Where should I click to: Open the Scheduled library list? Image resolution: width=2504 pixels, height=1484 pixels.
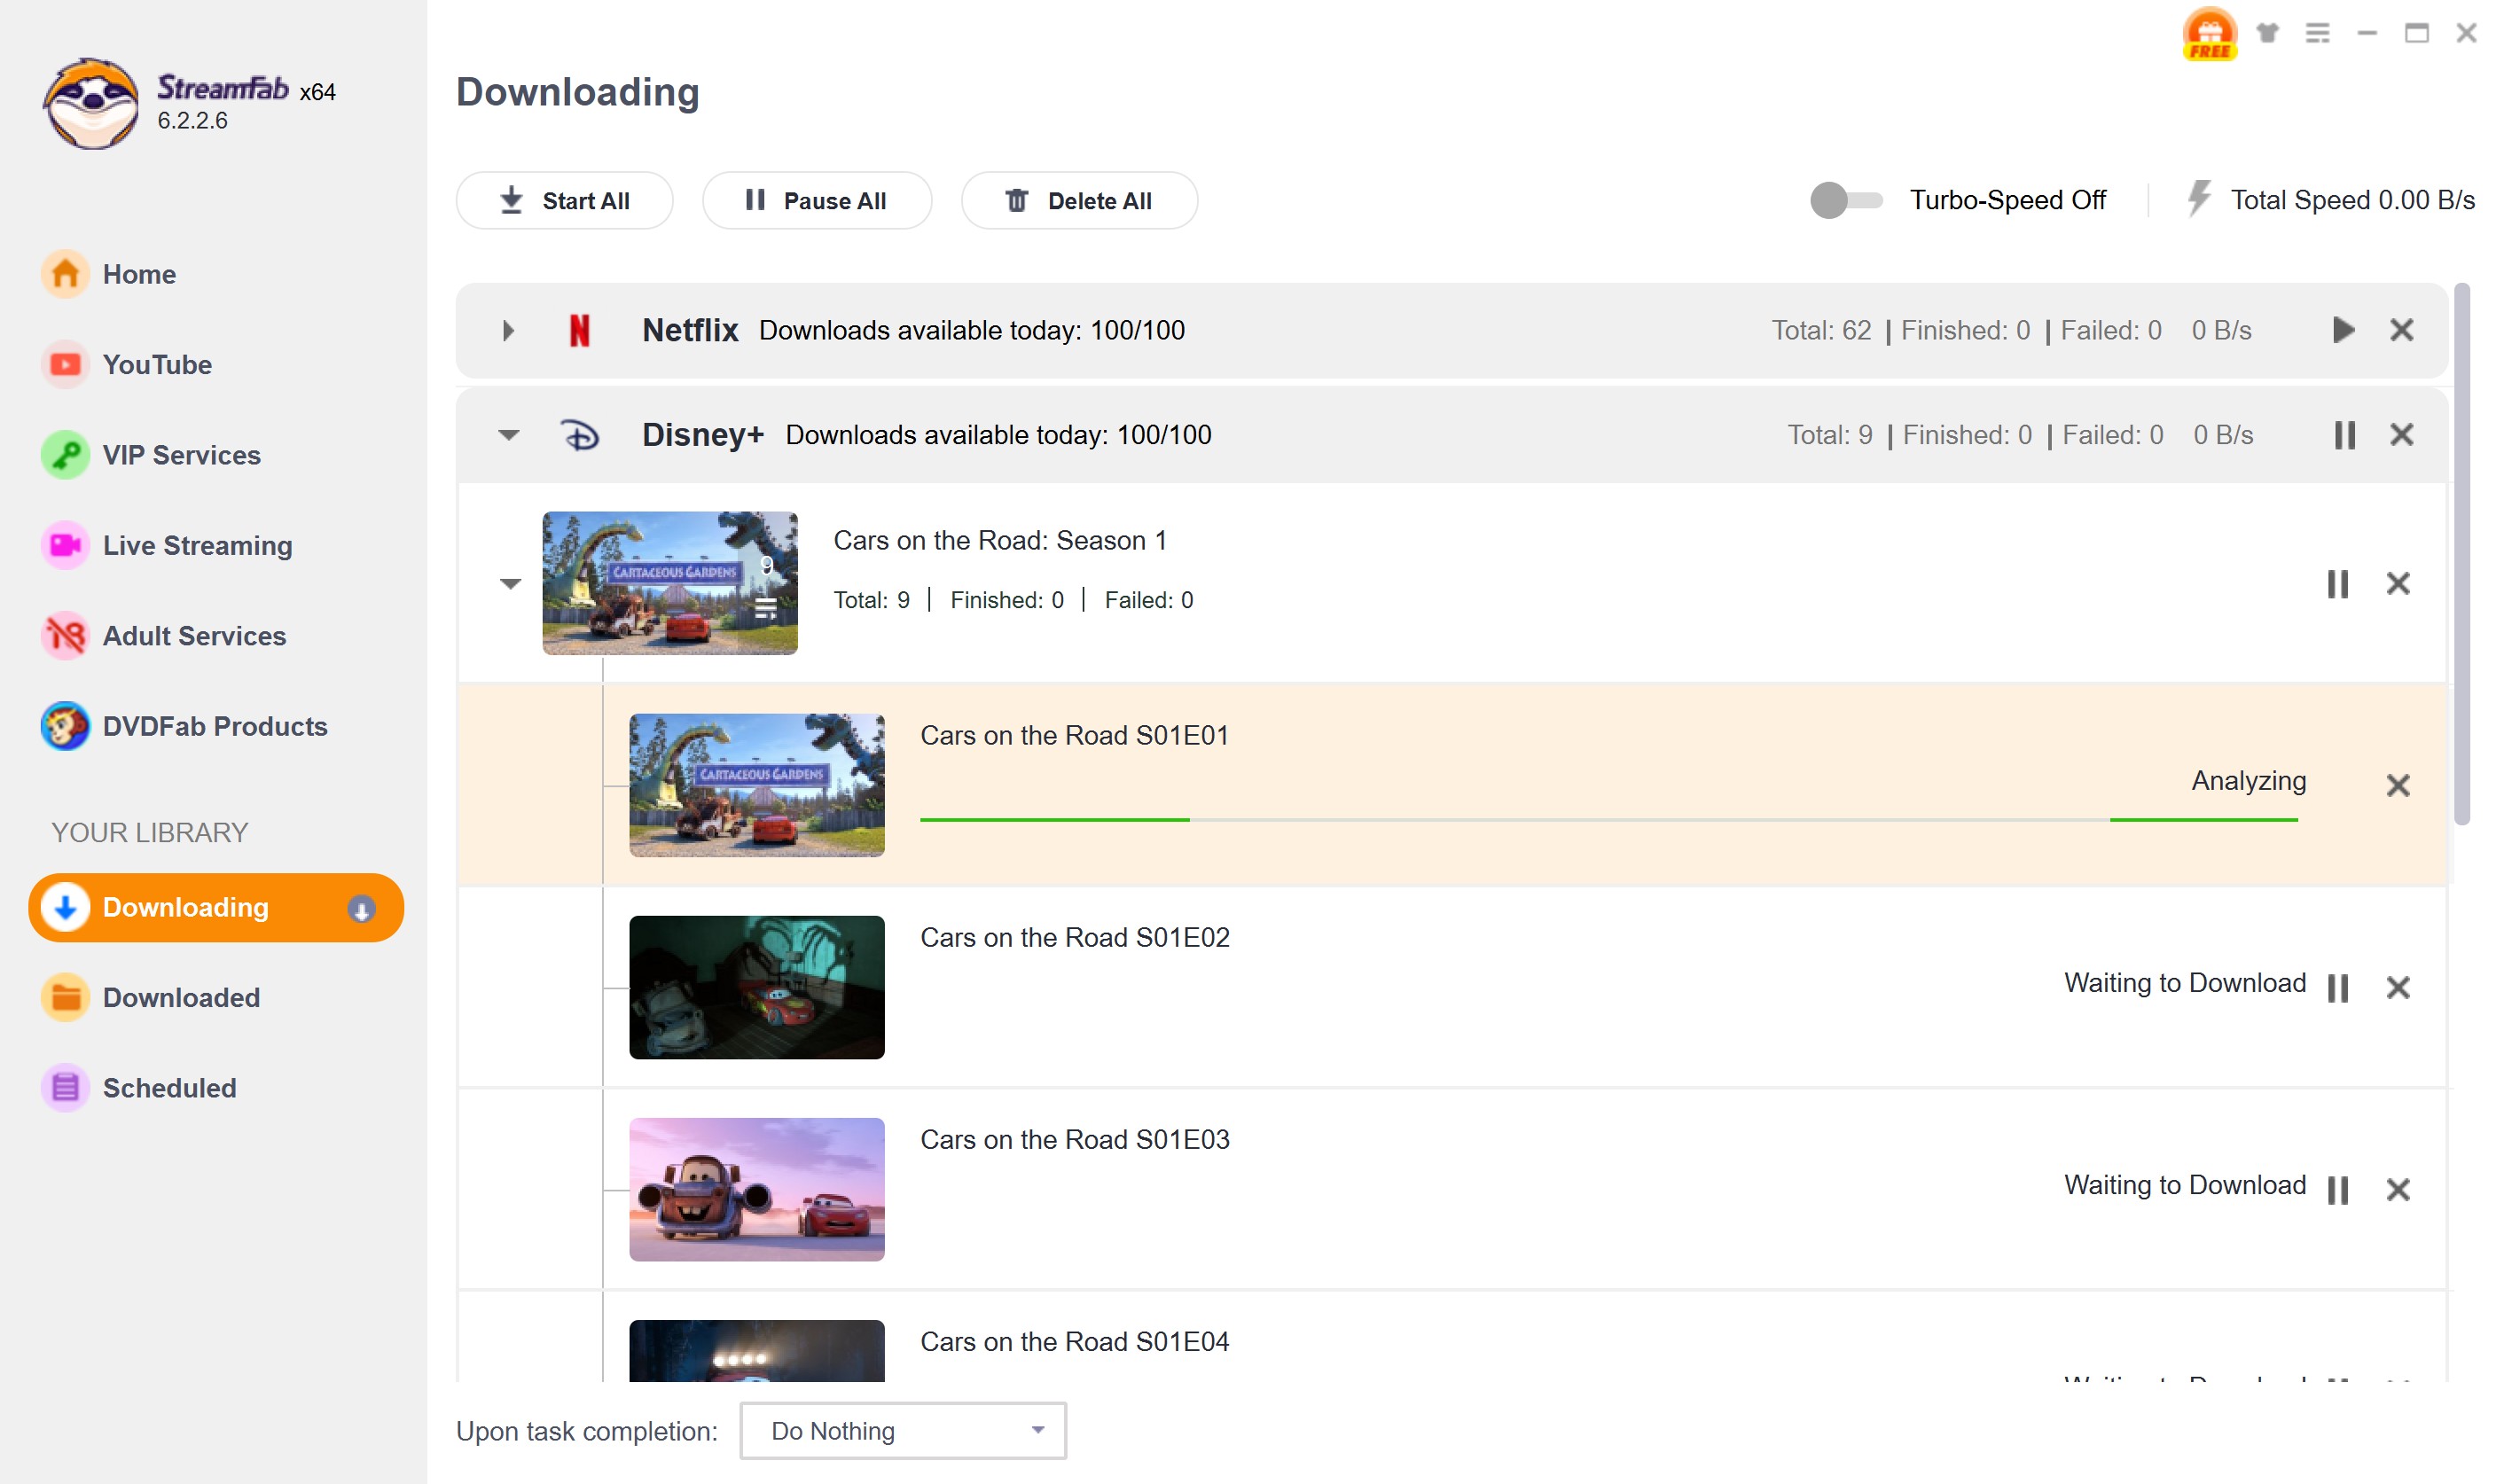[x=138, y=1088]
